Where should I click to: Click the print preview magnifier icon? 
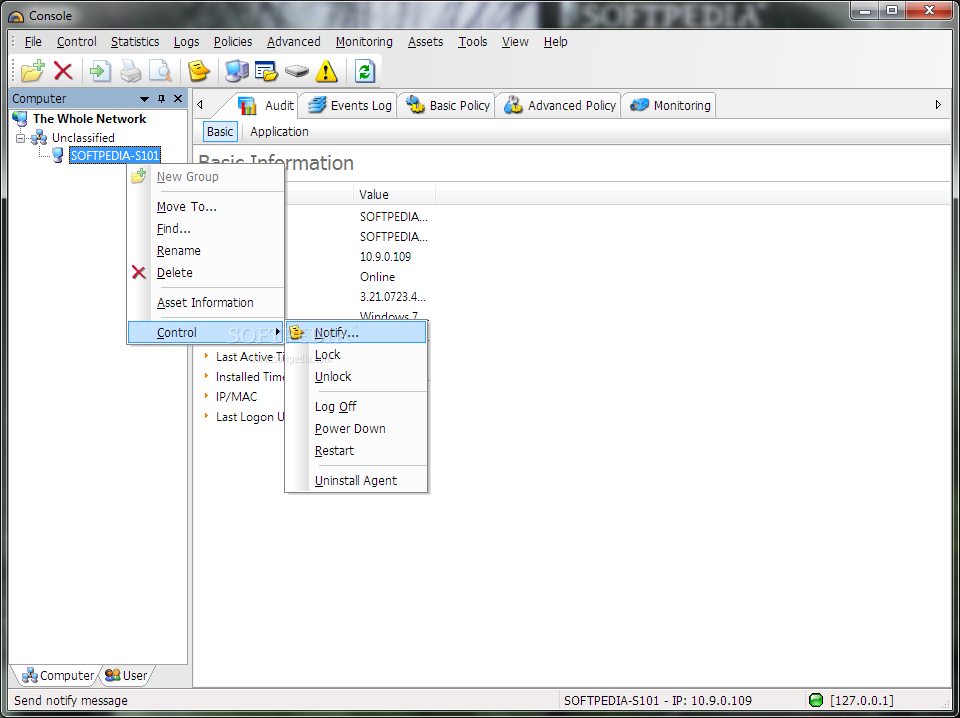tap(160, 71)
